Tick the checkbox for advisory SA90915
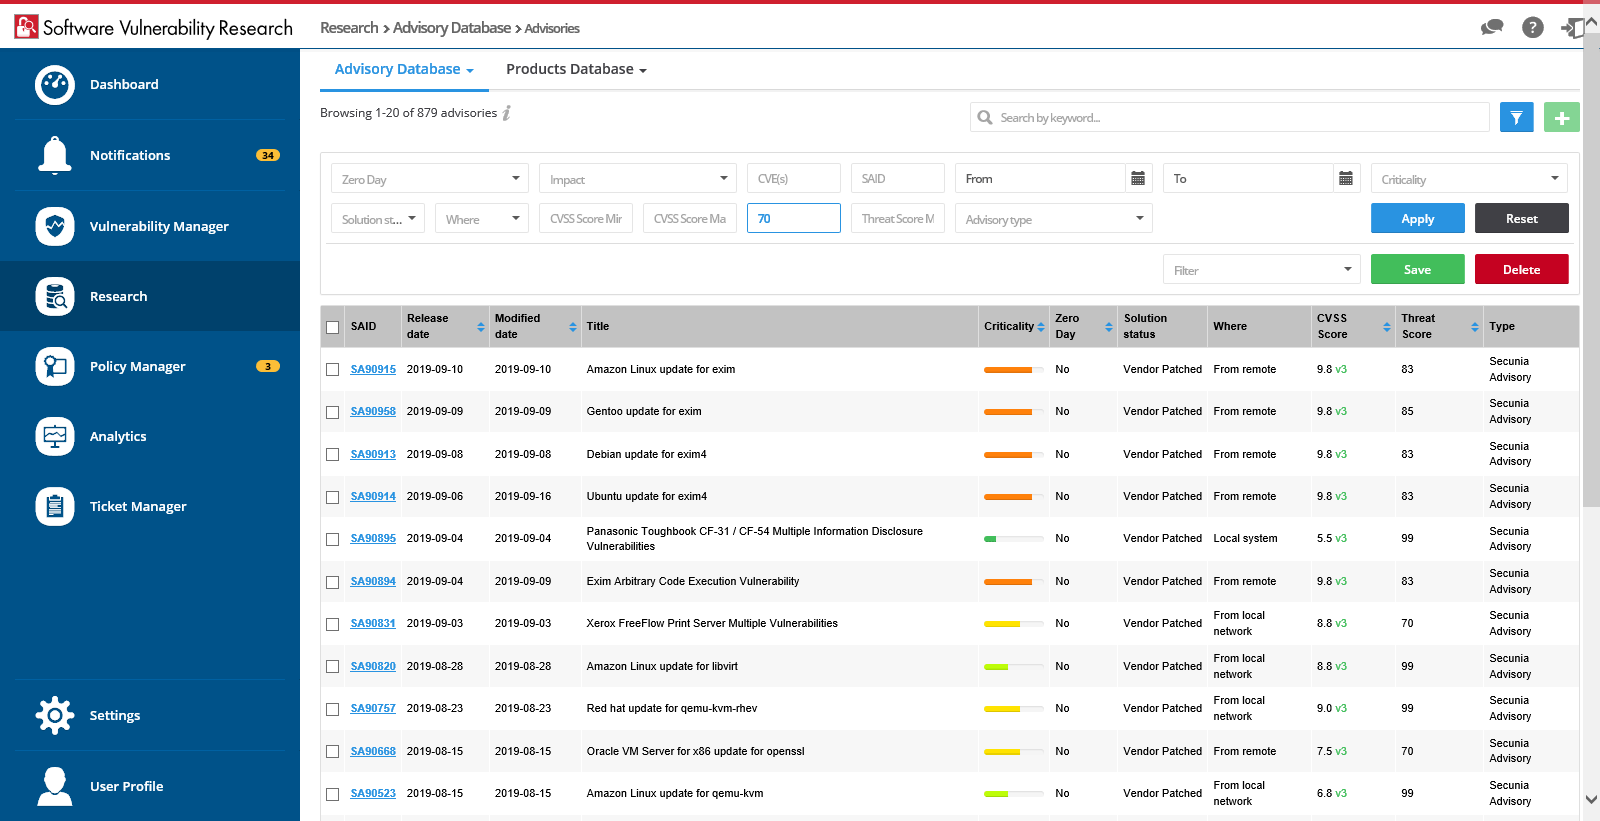The width and height of the screenshot is (1600, 821). point(333,370)
